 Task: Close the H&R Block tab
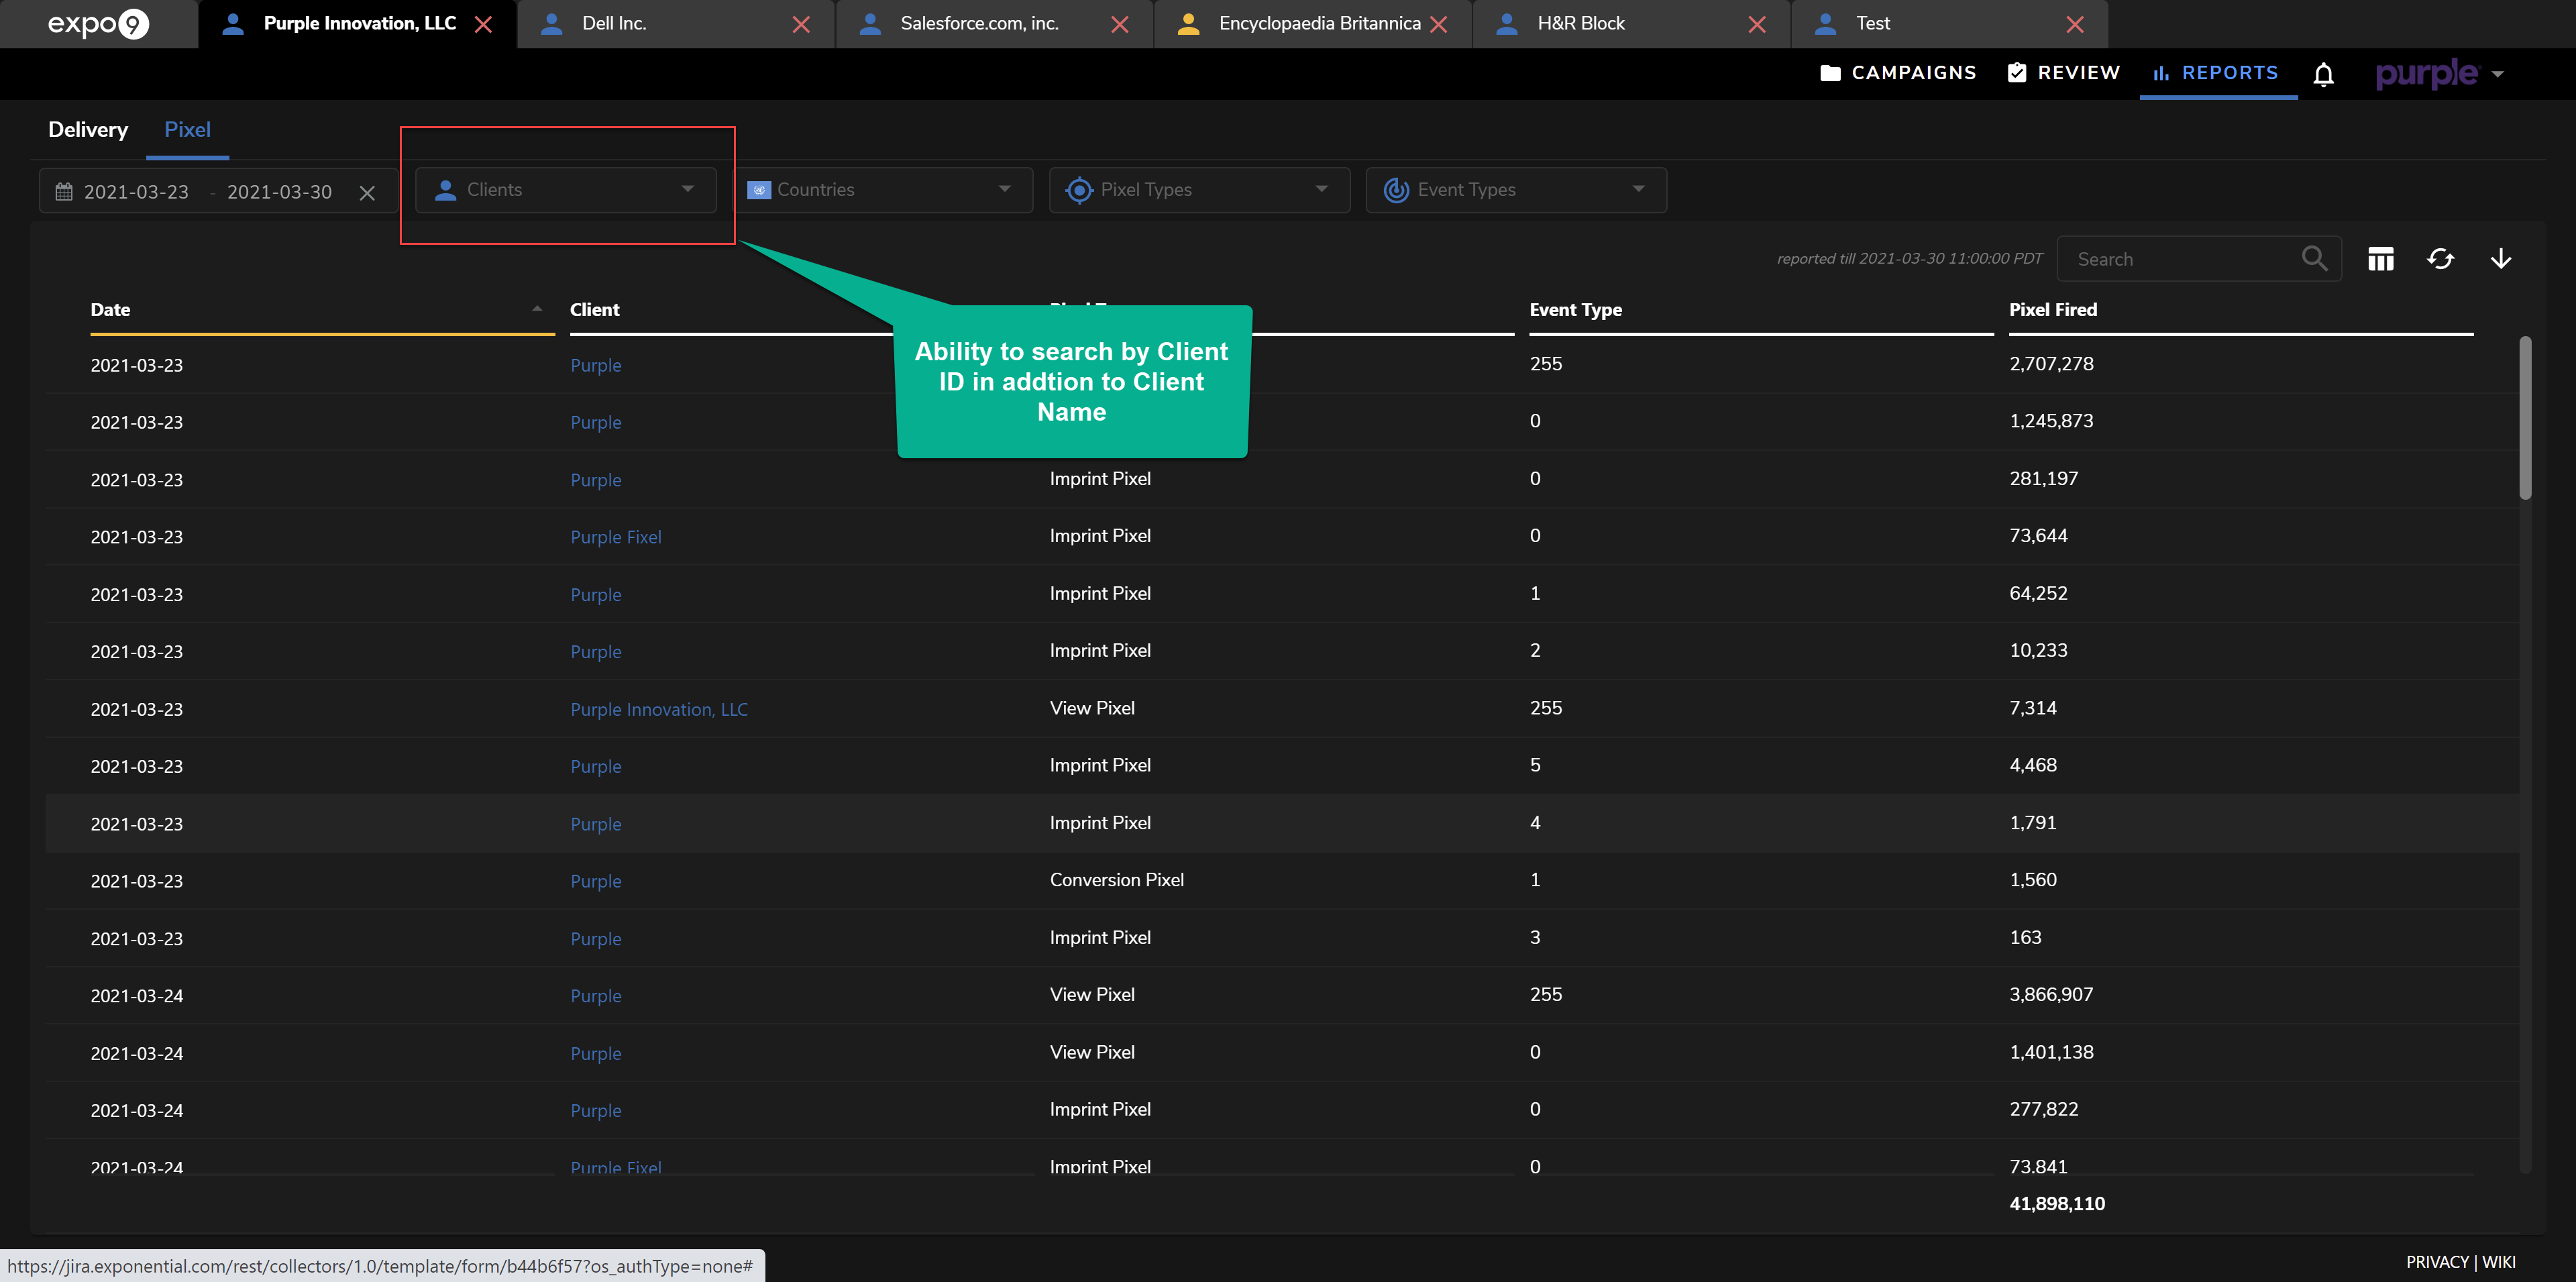click(x=1756, y=24)
